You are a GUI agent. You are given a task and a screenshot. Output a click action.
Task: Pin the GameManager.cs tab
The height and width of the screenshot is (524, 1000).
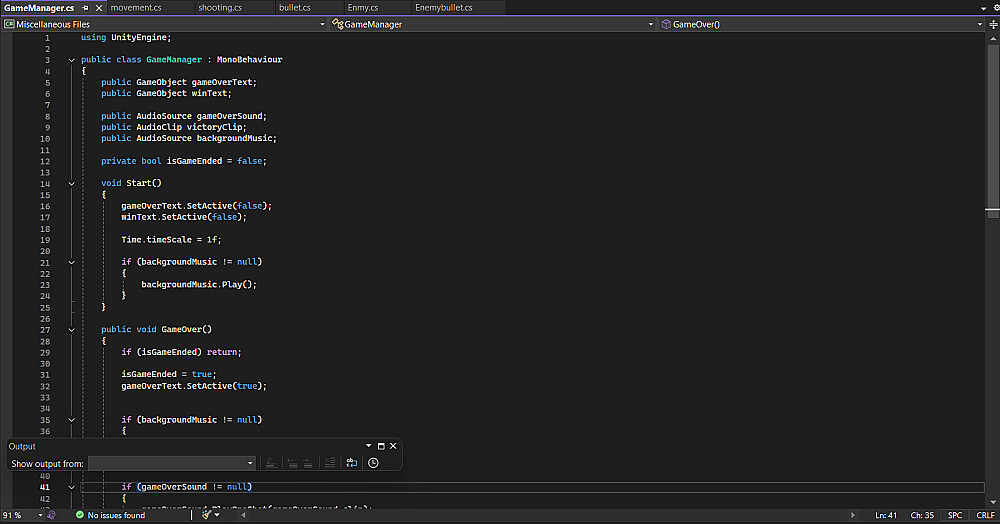(x=85, y=8)
